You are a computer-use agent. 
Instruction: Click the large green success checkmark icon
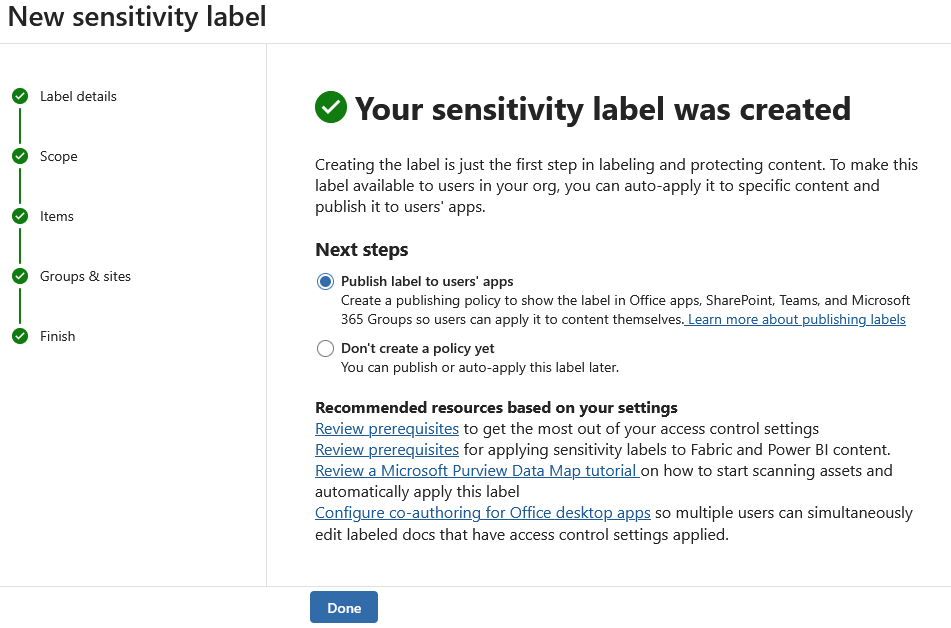(x=331, y=108)
